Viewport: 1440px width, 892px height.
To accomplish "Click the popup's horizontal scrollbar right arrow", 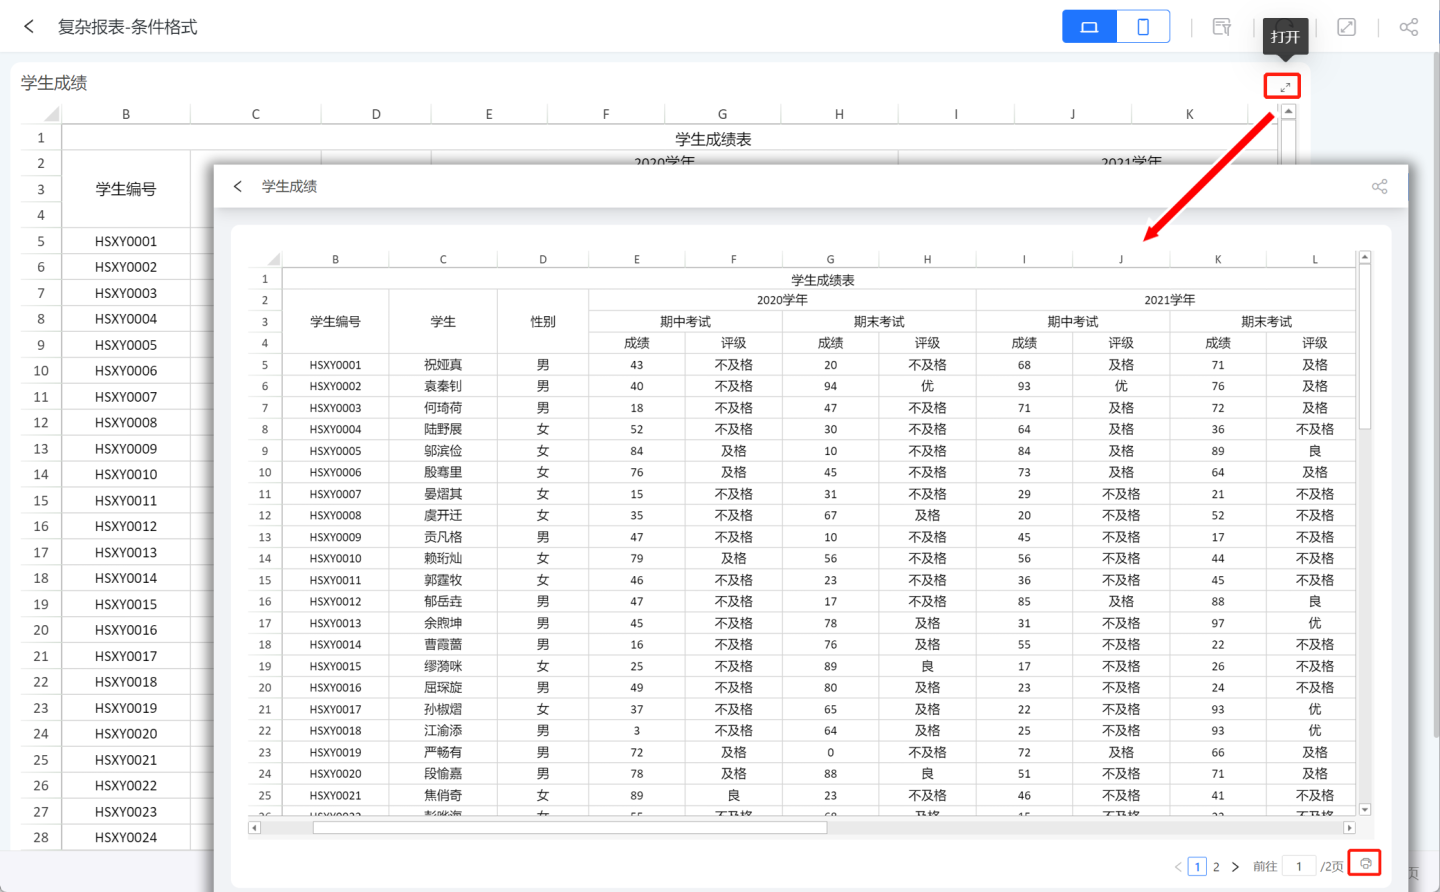I will coord(1349,828).
